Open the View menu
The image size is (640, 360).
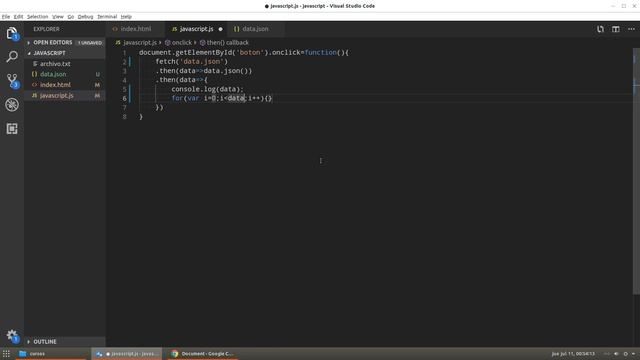pyautogui.click(x=58, y=17)
